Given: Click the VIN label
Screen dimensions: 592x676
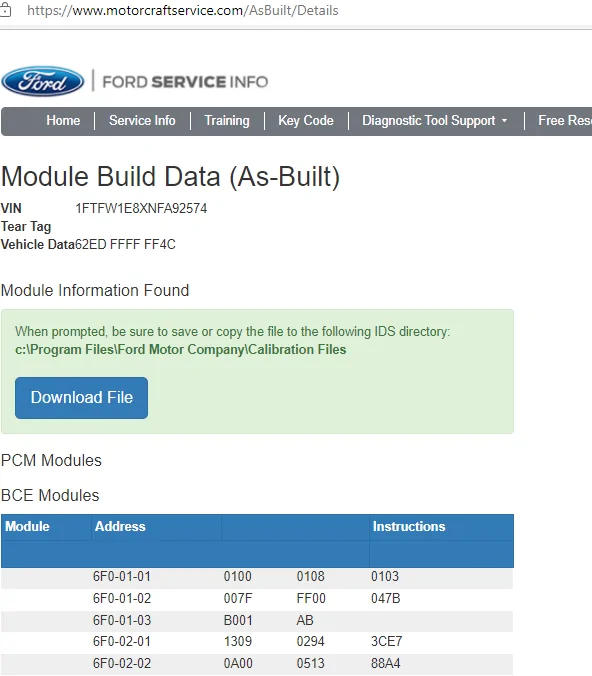Looking at the screenshot, I should pos(11,209).
